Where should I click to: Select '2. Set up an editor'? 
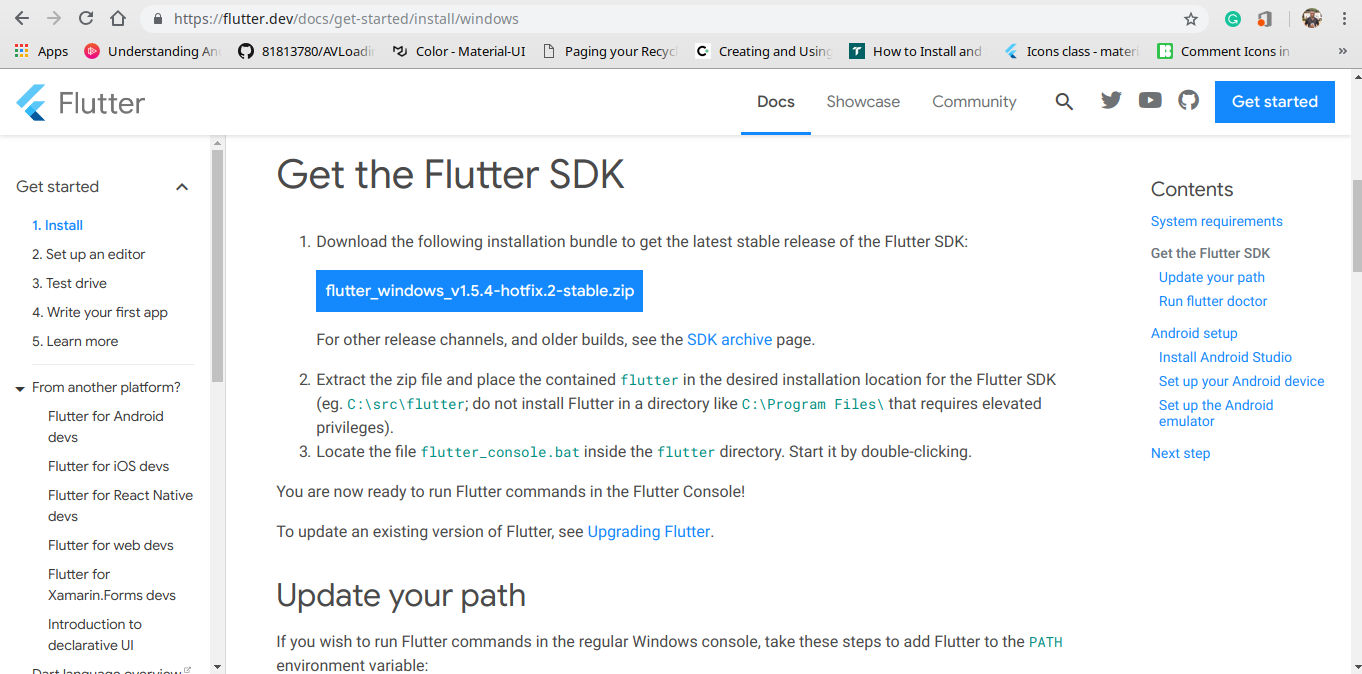coord(89,254)
